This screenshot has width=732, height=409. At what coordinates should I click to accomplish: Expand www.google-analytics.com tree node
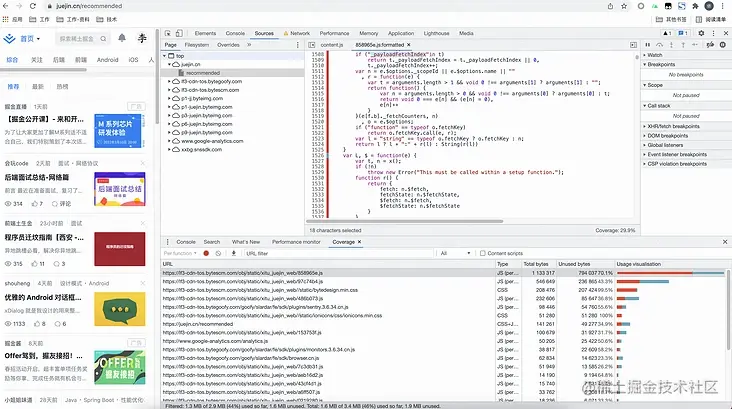click(169, 141)
